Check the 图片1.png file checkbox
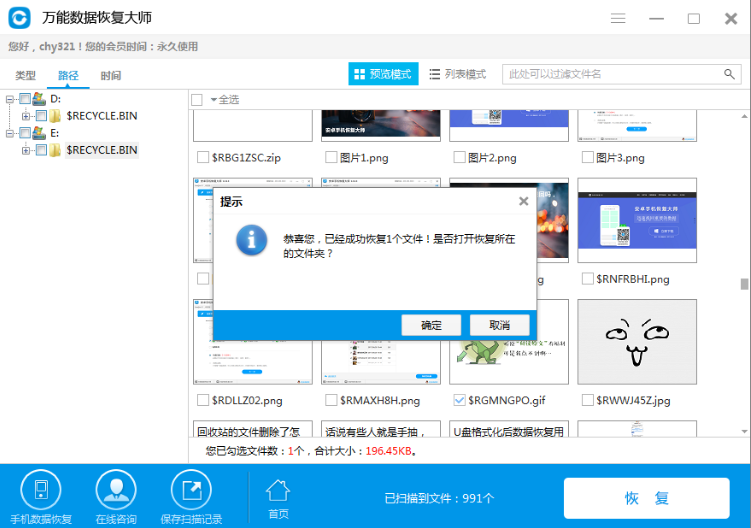Image resolution: width=751 pixels, height=528 pixels. click(331, 157)
